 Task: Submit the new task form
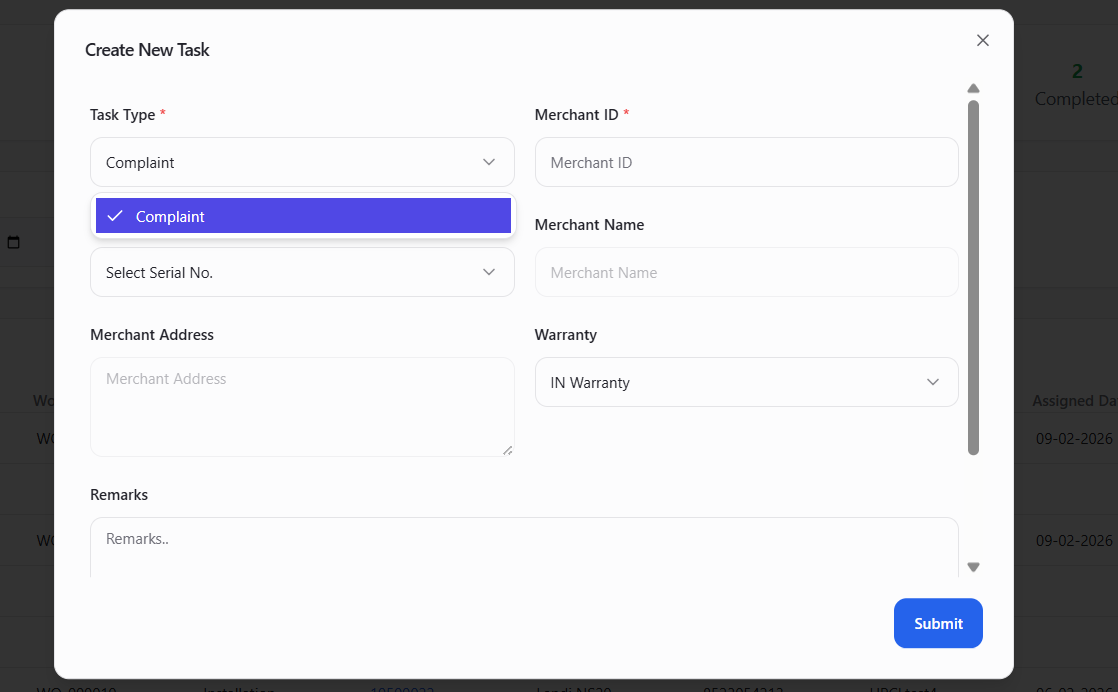pyautogui.click(x=937, y=623)
